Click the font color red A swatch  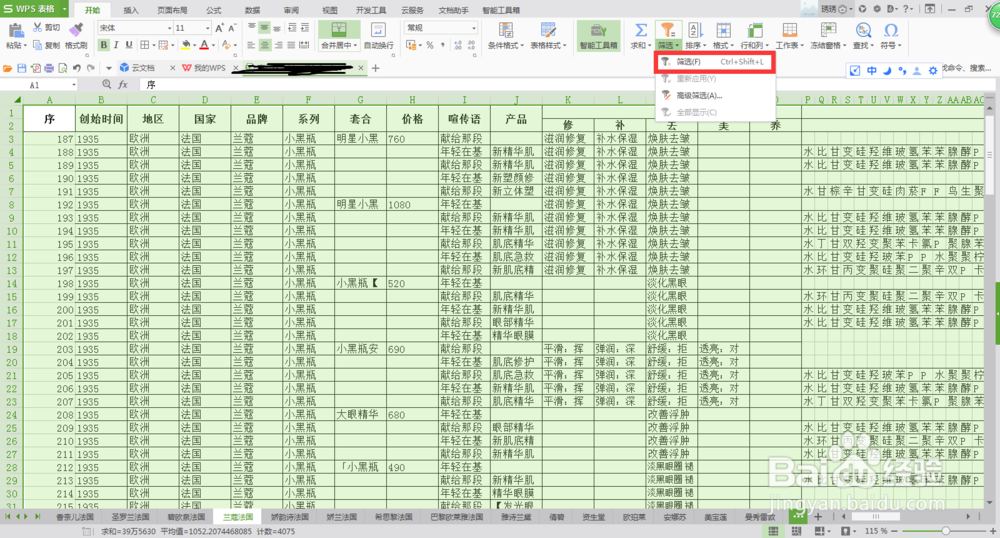pyautogui.click(x=204, y=45)
